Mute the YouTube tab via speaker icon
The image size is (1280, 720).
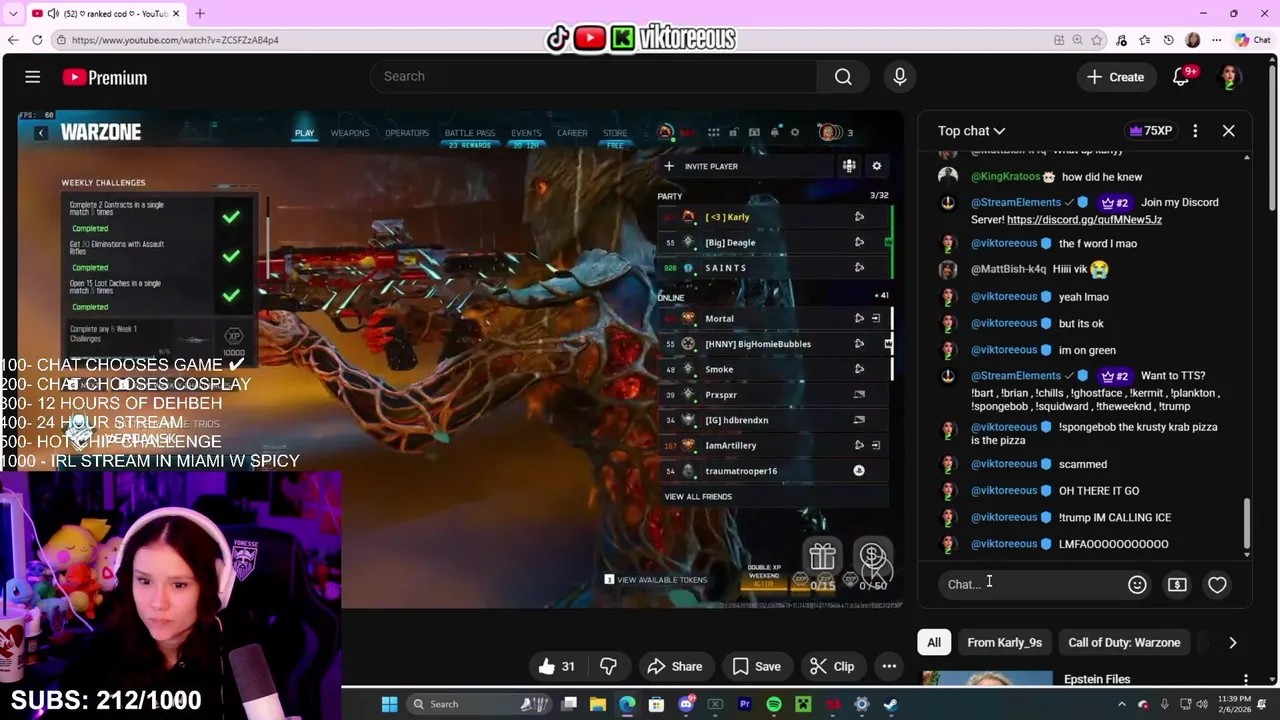point(52,13)
